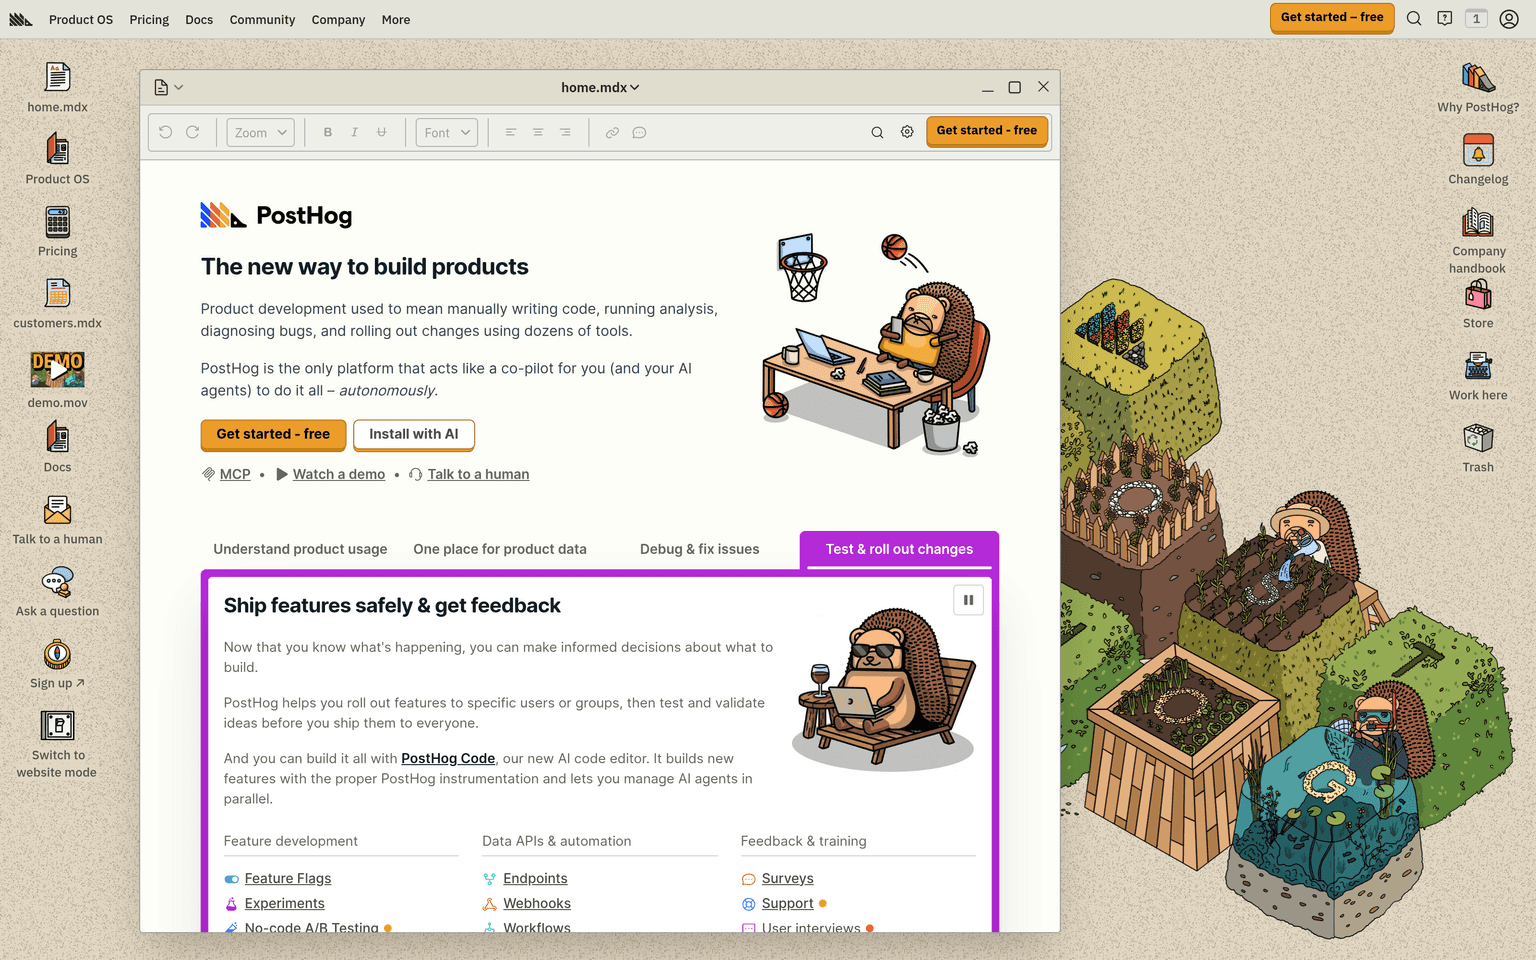Open the Pricing menu item
The width and height of the screenshot is (1536, 960).
click(149, 20)
